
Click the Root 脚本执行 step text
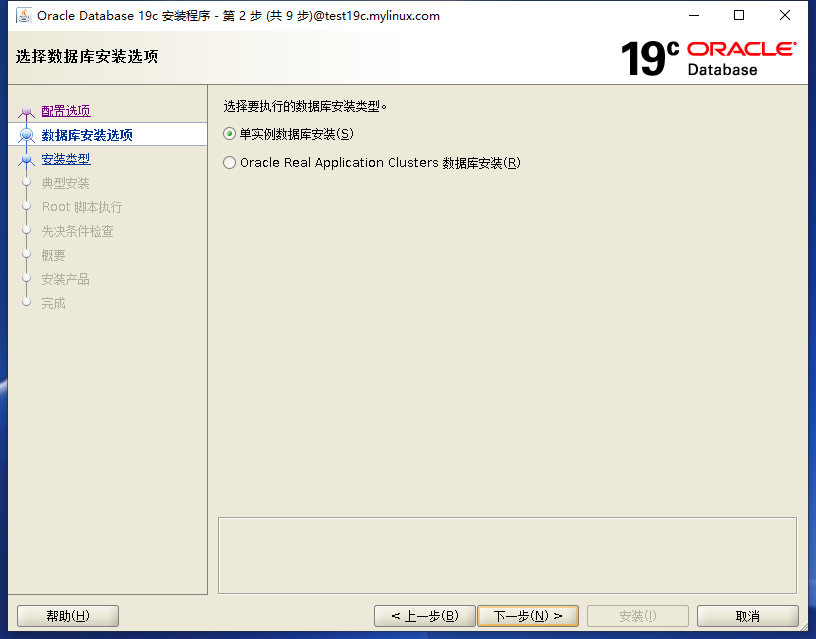(82, 207)
